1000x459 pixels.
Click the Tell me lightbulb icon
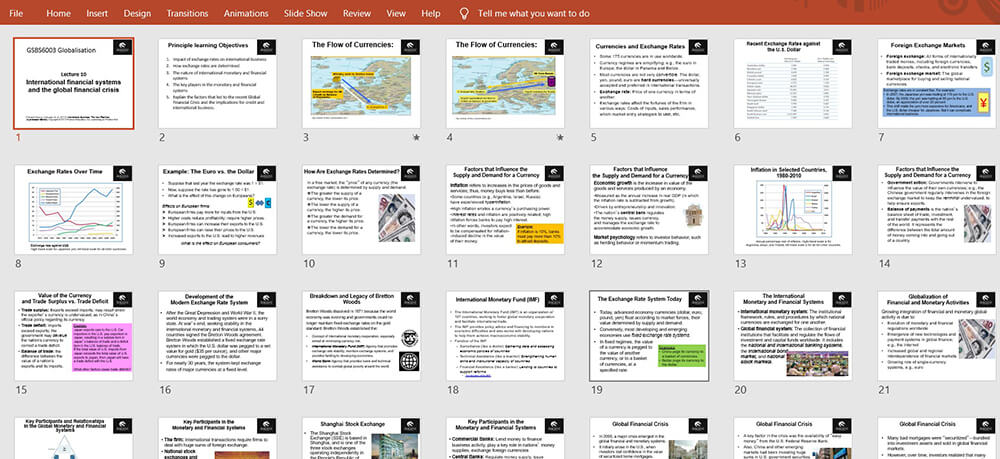(x=464, y=13)
